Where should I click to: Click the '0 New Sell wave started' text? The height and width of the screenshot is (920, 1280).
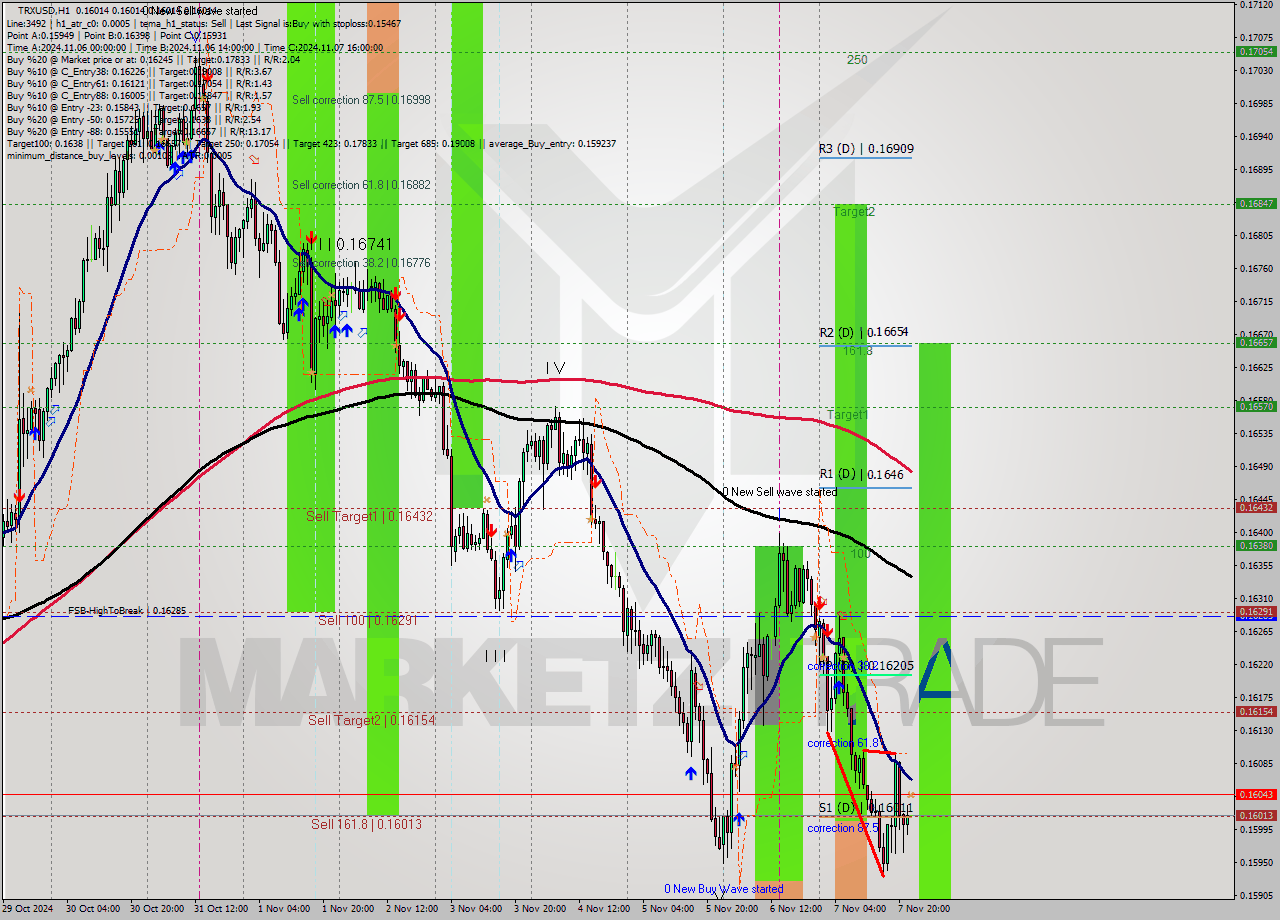coord(780,492)
